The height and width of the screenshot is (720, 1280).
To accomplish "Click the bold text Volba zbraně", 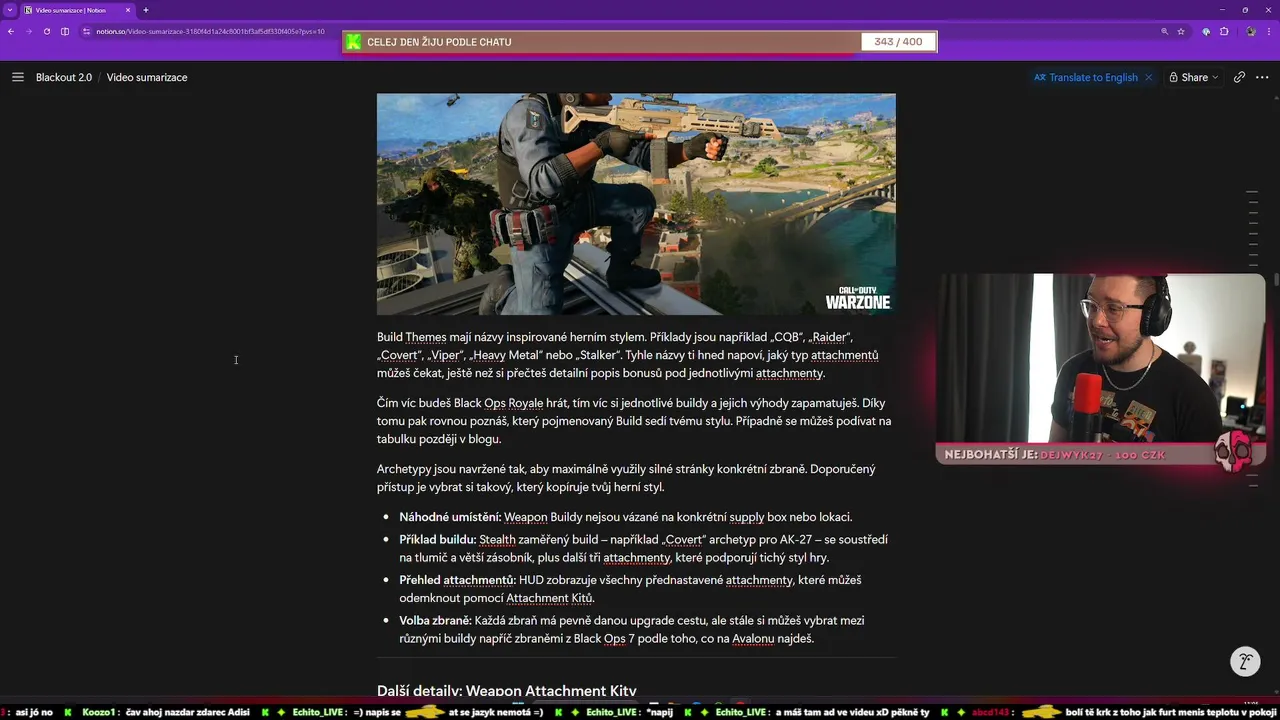I will [x=435, y=621].
